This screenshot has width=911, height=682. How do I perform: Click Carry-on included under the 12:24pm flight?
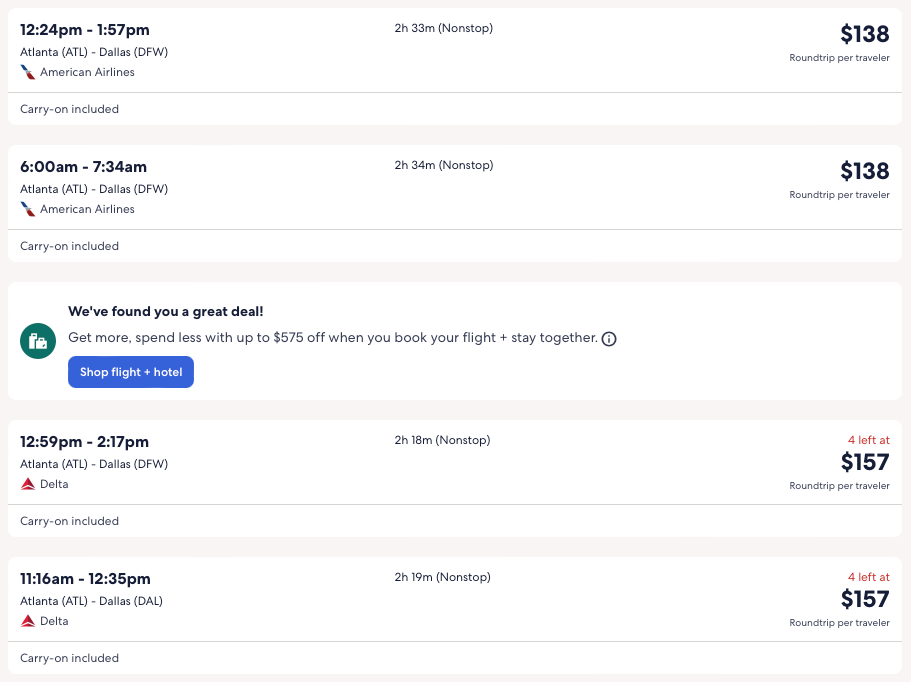69,109
